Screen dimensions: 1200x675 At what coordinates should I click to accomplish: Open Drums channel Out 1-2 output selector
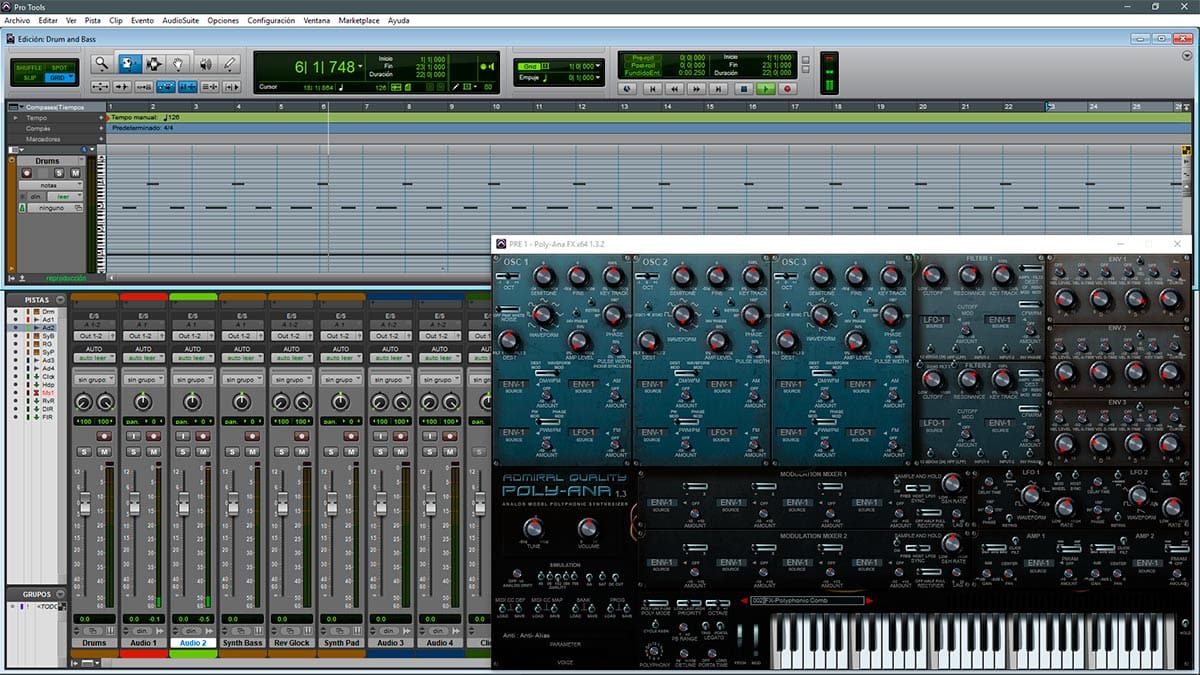click(94, 336)
